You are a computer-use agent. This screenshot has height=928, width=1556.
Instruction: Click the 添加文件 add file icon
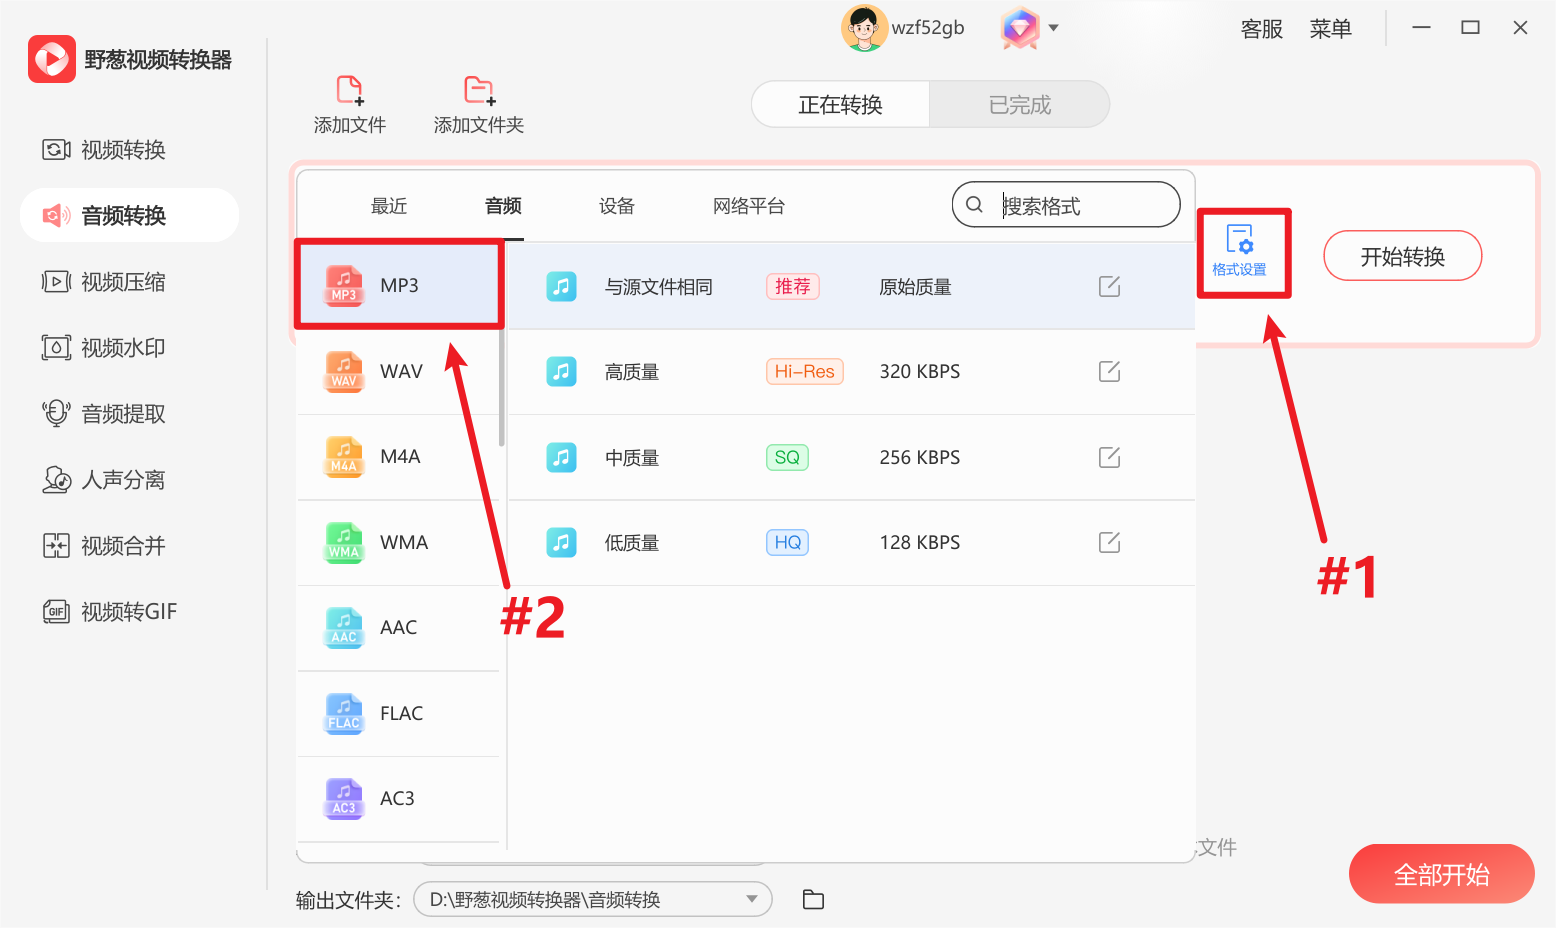click(x=349, y=103)
